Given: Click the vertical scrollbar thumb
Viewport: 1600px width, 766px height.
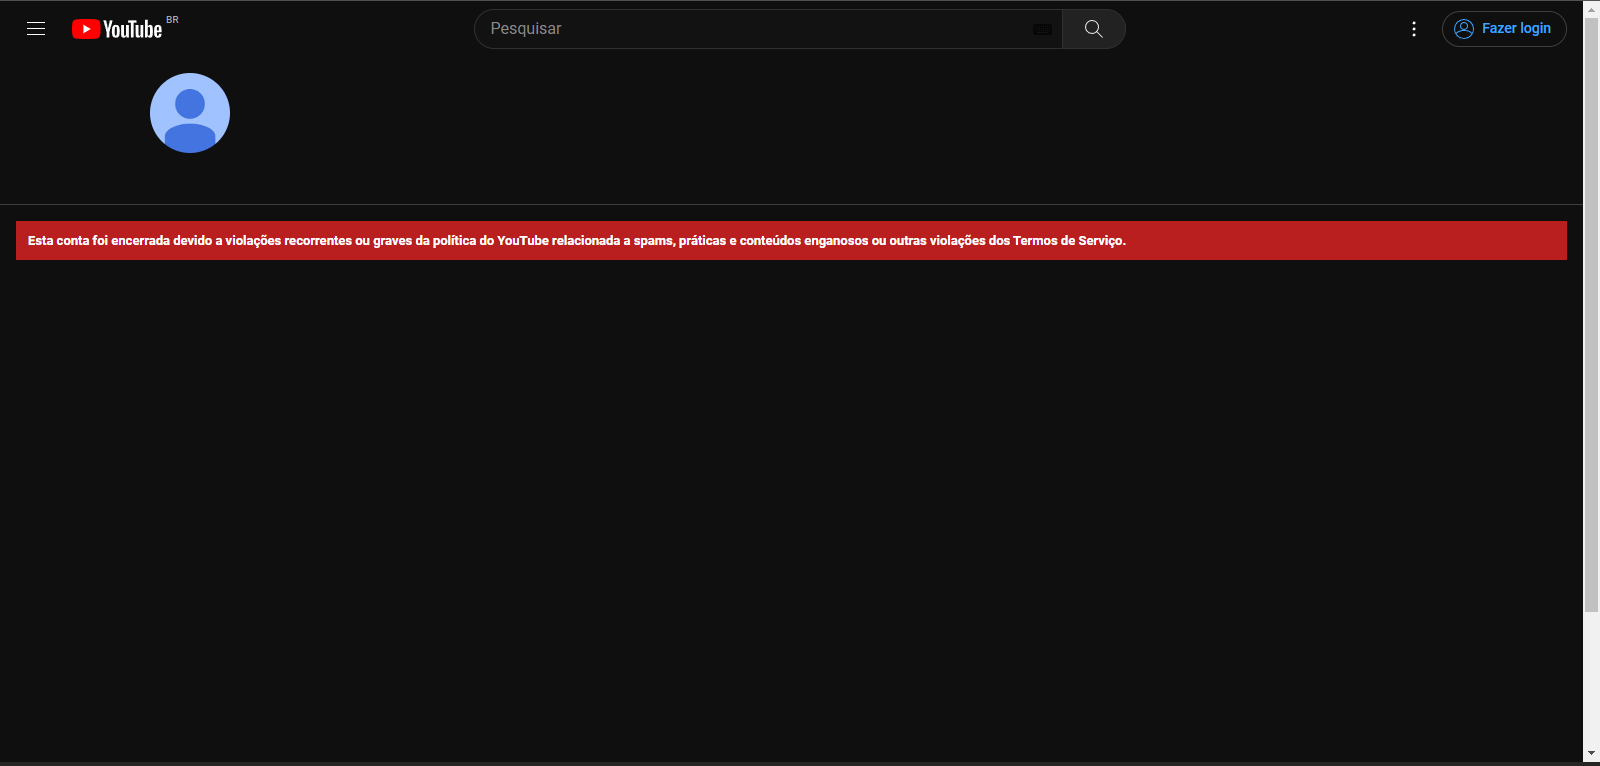Looking at the screenshot, I should coord(1591,314).
